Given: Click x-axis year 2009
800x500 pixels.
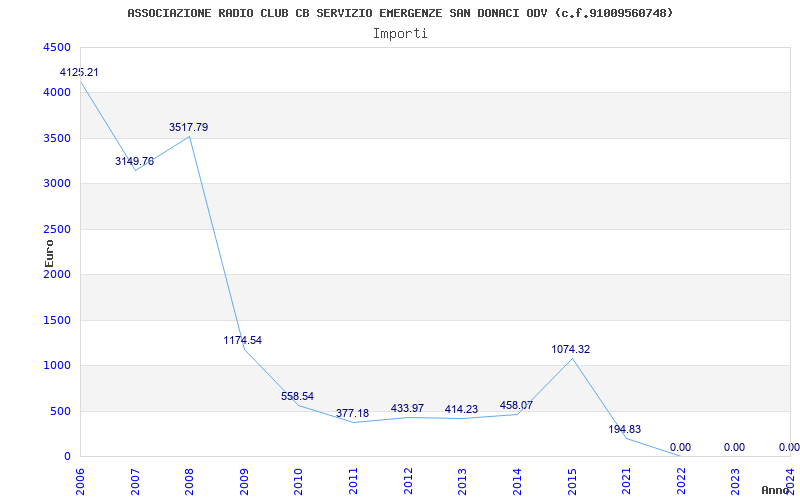Looking at the screenshot, I should [x=244, y=481].
